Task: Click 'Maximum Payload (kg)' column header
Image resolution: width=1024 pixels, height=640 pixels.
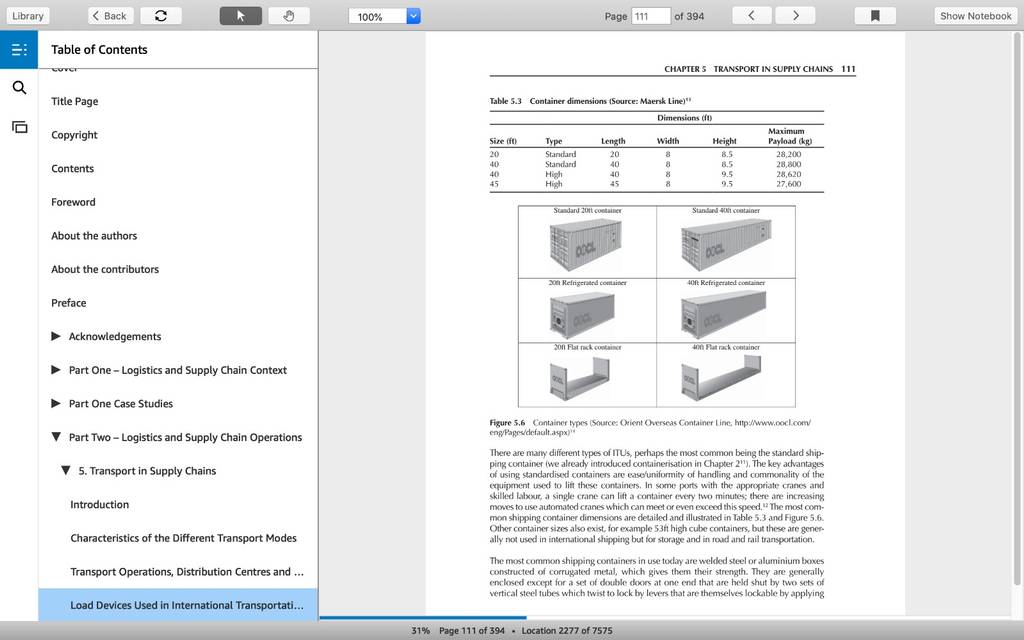Action: pyautogui.click(x=790, y=136)
